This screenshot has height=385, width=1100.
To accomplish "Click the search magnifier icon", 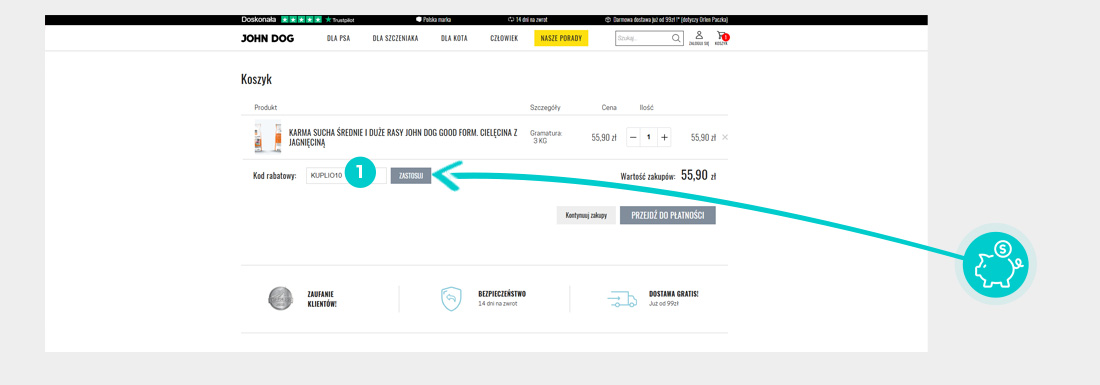I will click(x=676, y=39).
